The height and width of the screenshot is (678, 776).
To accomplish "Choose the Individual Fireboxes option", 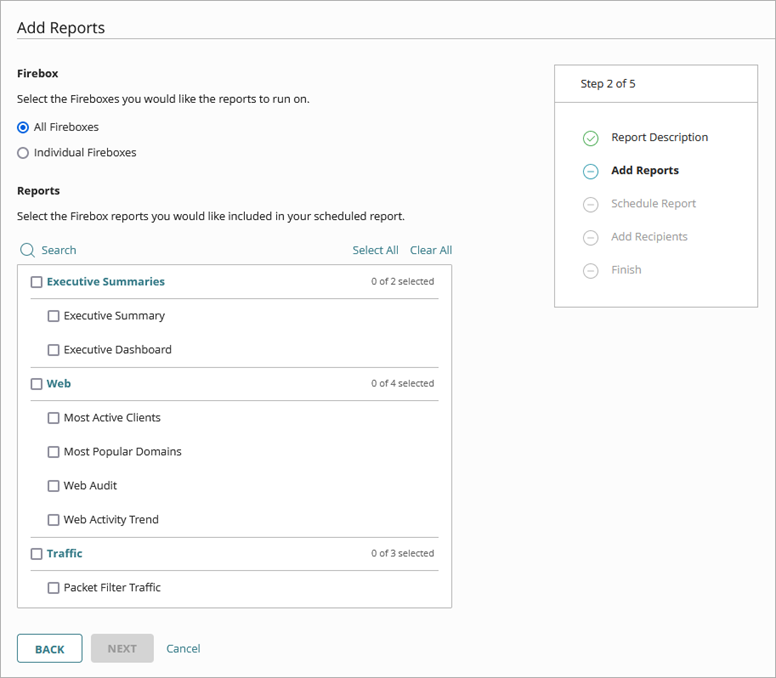I will click(23, 153).
